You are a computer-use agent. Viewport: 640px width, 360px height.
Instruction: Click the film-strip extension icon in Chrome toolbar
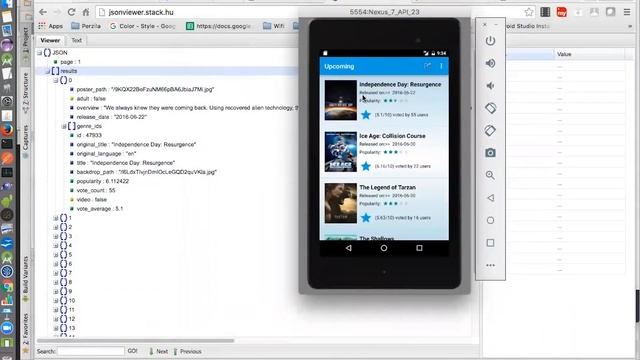click(x=545, y=12)
